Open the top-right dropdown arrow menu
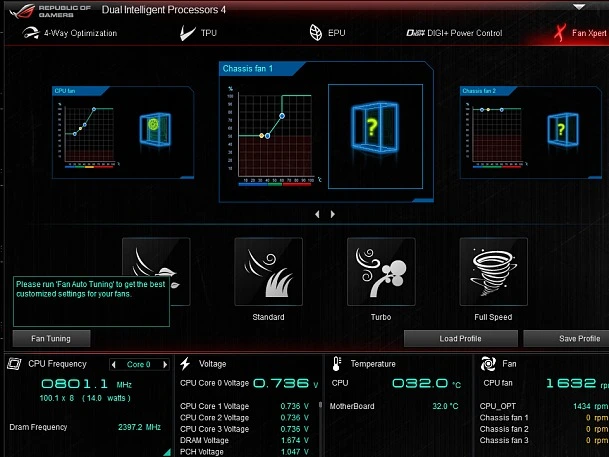 [579, 7]
